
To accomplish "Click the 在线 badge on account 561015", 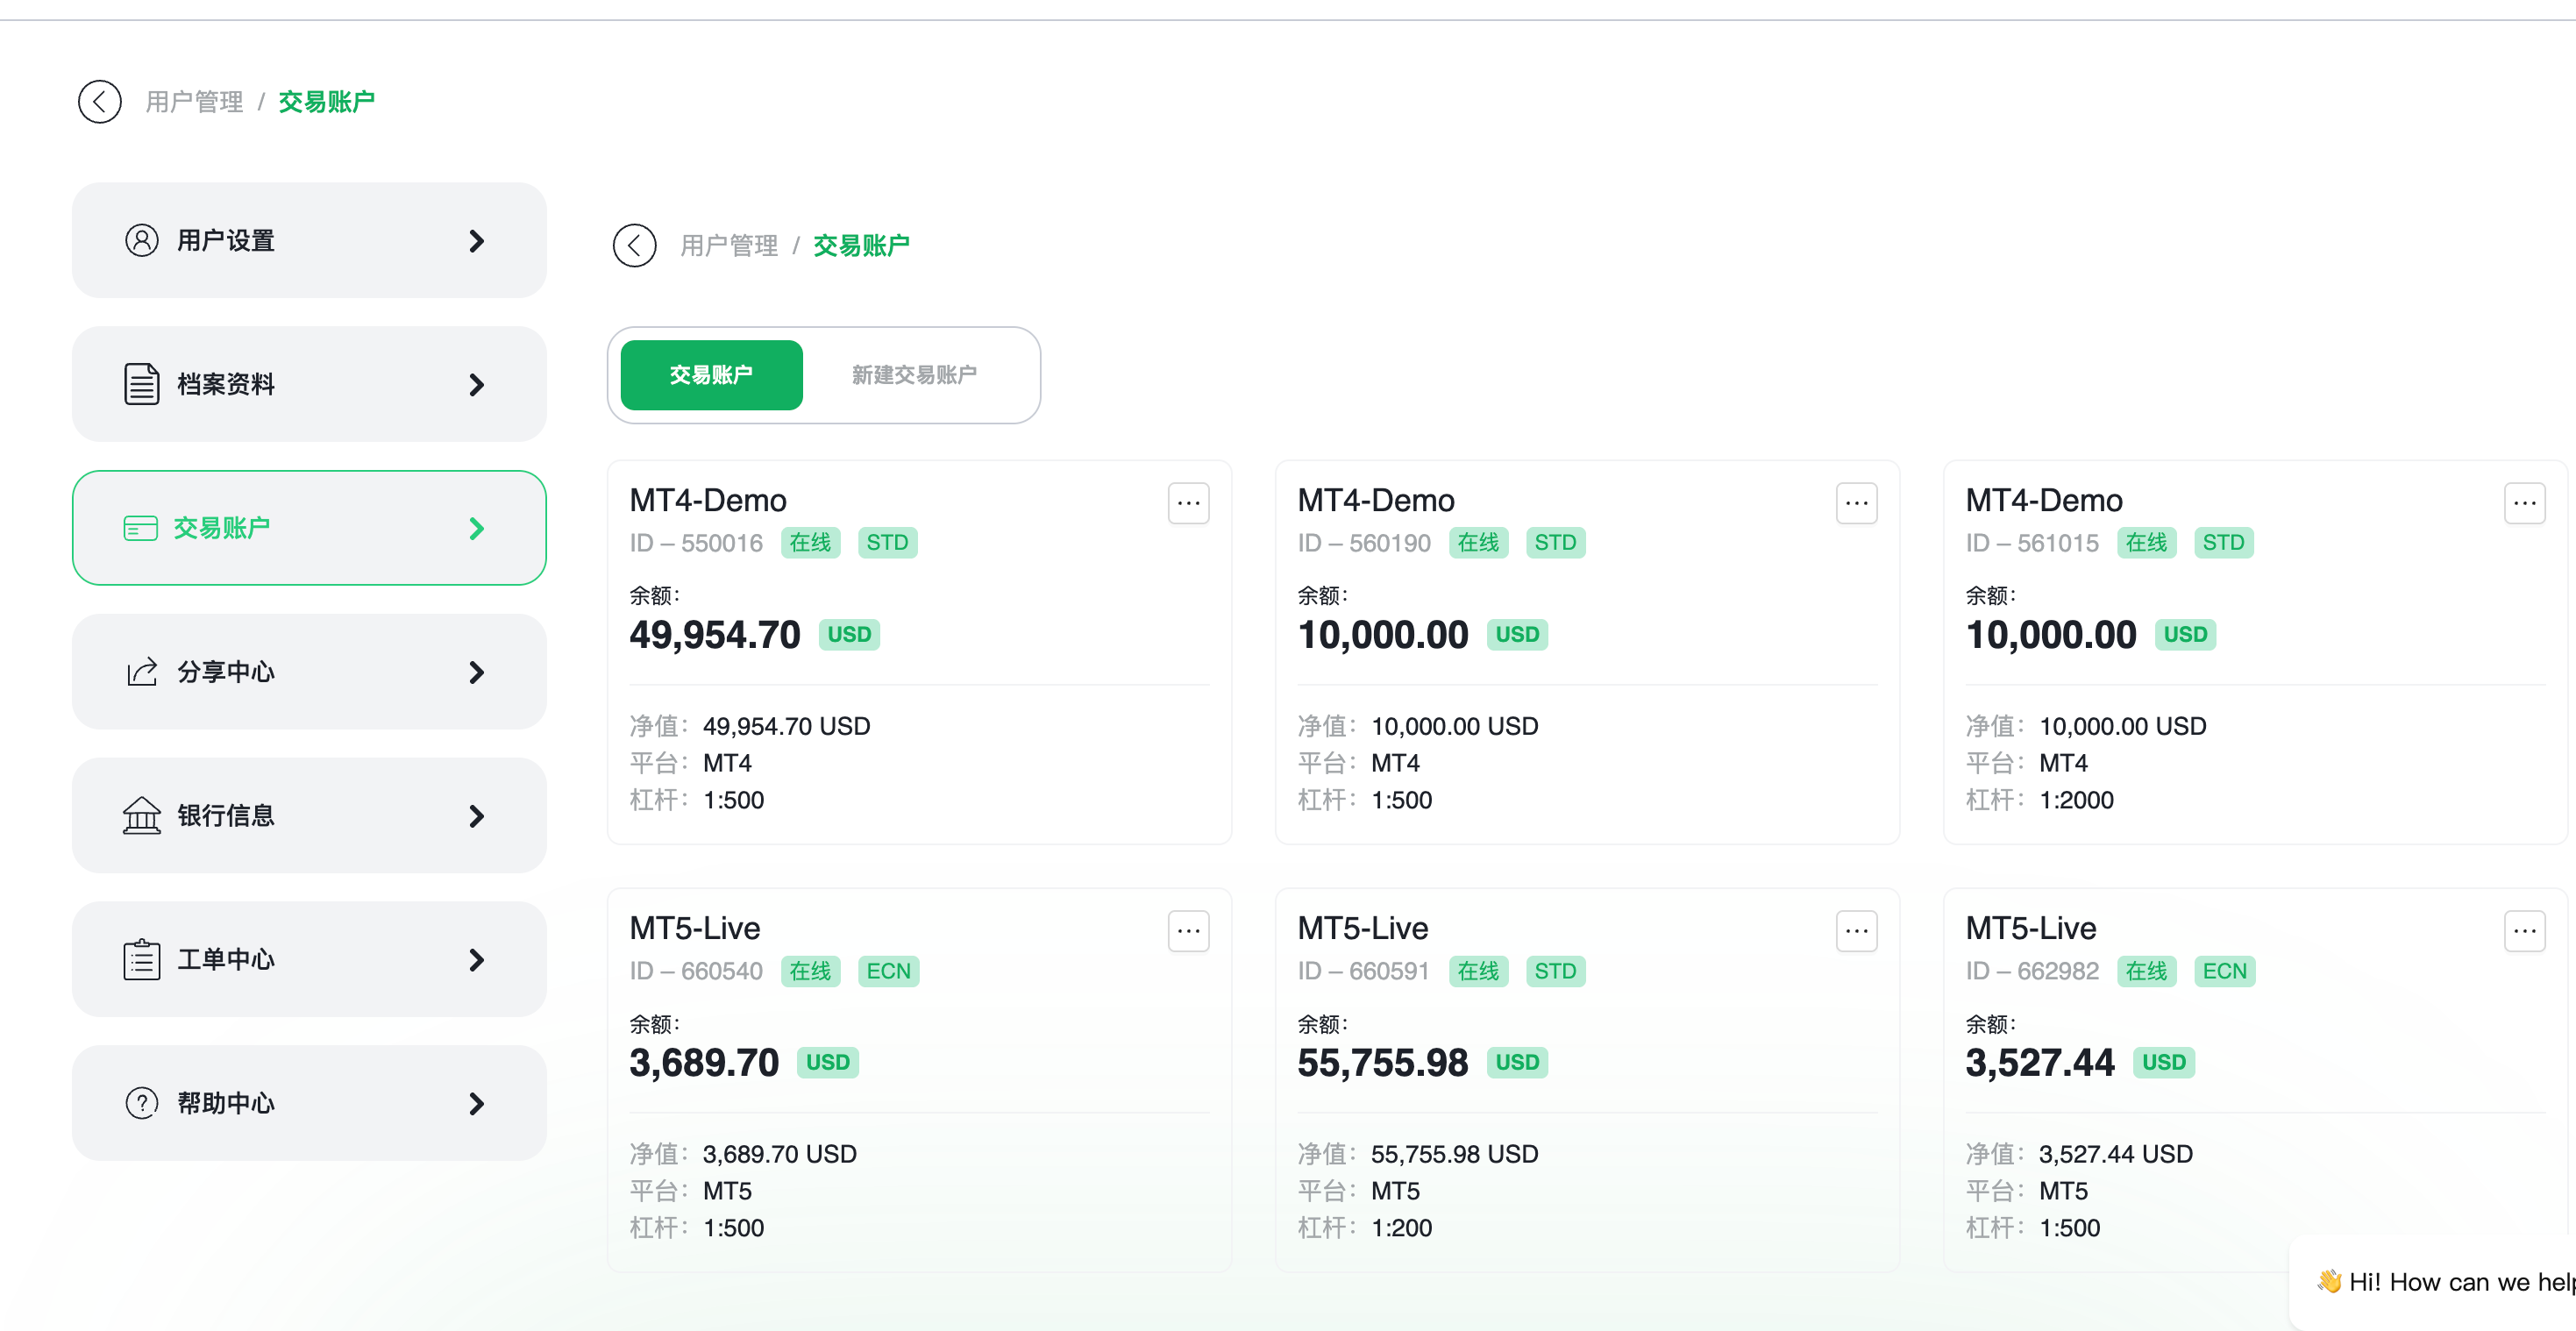I will tap(2147, 543).
